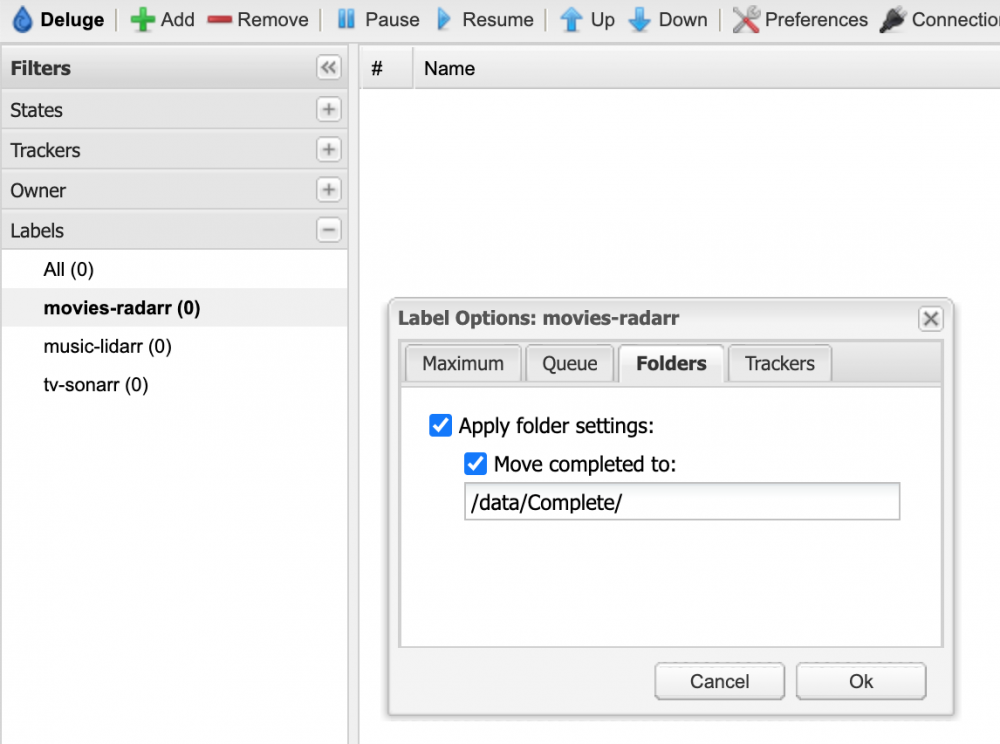The height and width of the screenshot is (744, 1000).
Task: Toggle Move completed to checkbox
Action: (x=475, y=463)
